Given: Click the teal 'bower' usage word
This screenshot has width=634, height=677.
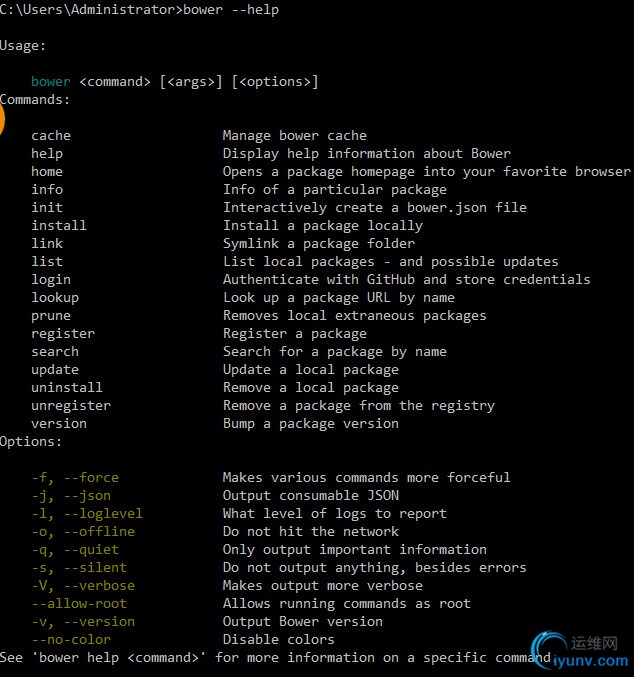Looking at the screenshot, I should 51,81.
